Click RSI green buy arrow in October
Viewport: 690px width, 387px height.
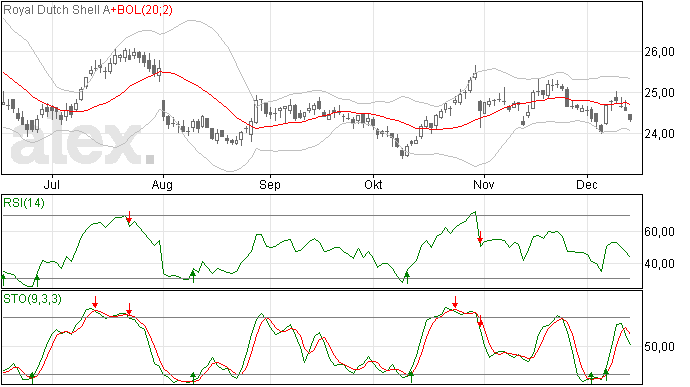(407, 277)
